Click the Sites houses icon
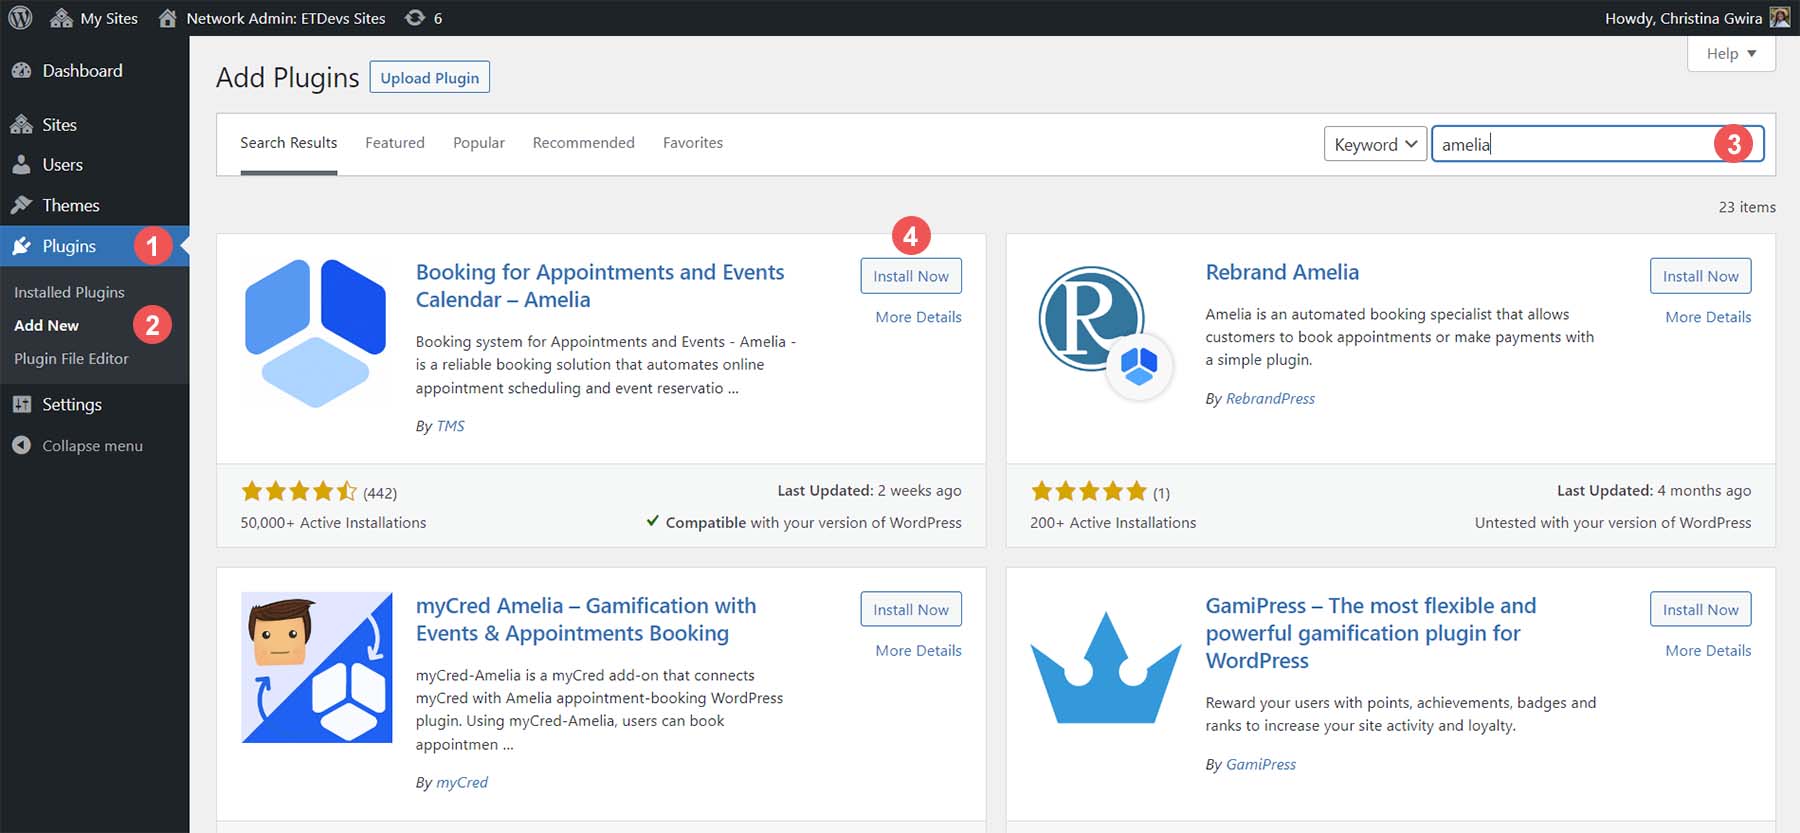 coord(21,125)
